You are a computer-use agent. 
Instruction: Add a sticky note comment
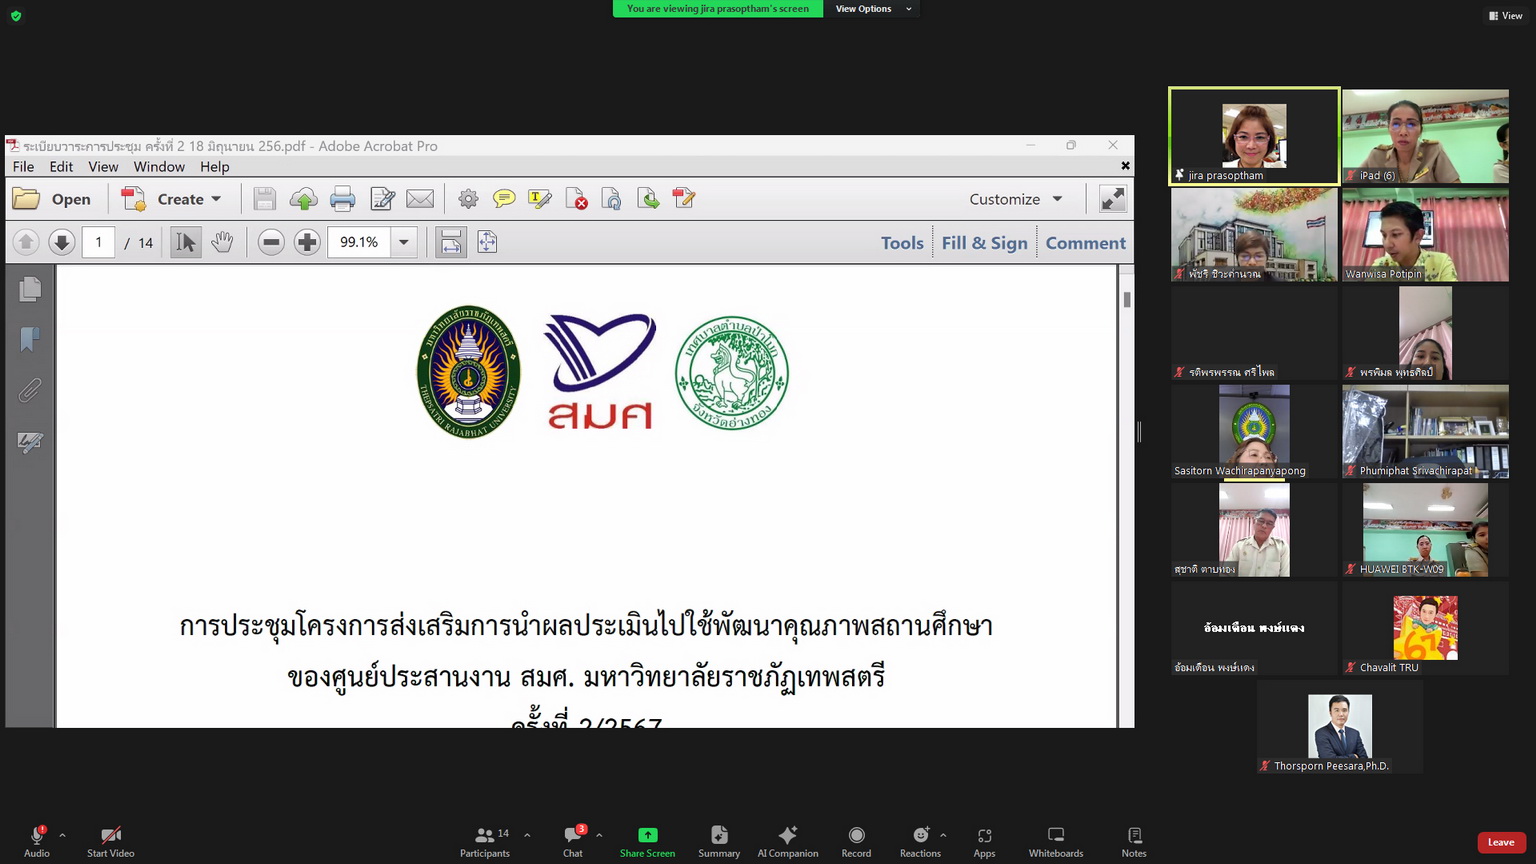pyautogui.click(x=504, y=199)
